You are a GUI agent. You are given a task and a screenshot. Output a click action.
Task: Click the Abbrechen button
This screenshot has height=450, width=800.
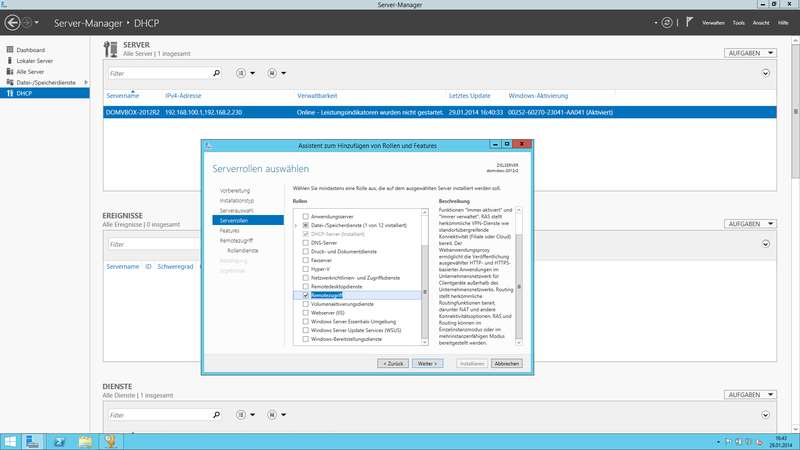coord(506,363)
